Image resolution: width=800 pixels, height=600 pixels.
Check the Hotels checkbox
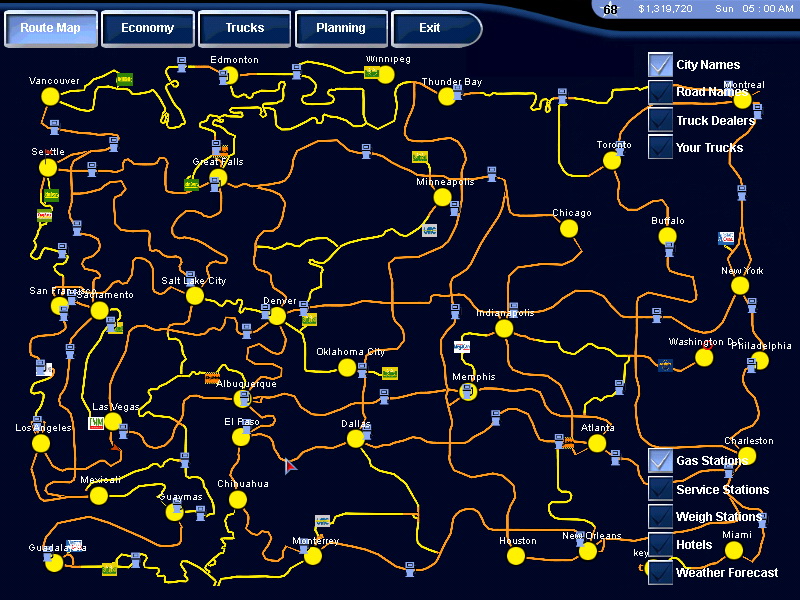coord(660,544)
